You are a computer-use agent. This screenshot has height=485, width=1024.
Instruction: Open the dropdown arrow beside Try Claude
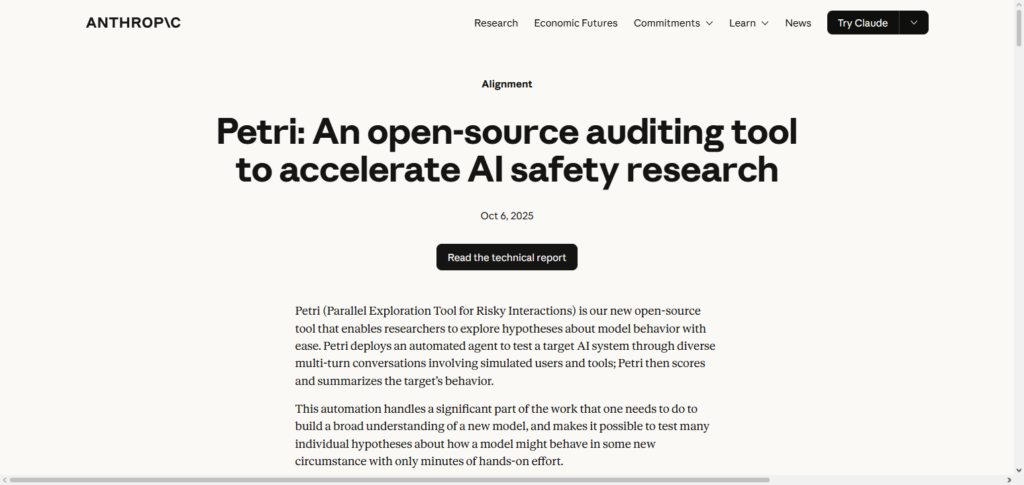(x=914, y=23)
